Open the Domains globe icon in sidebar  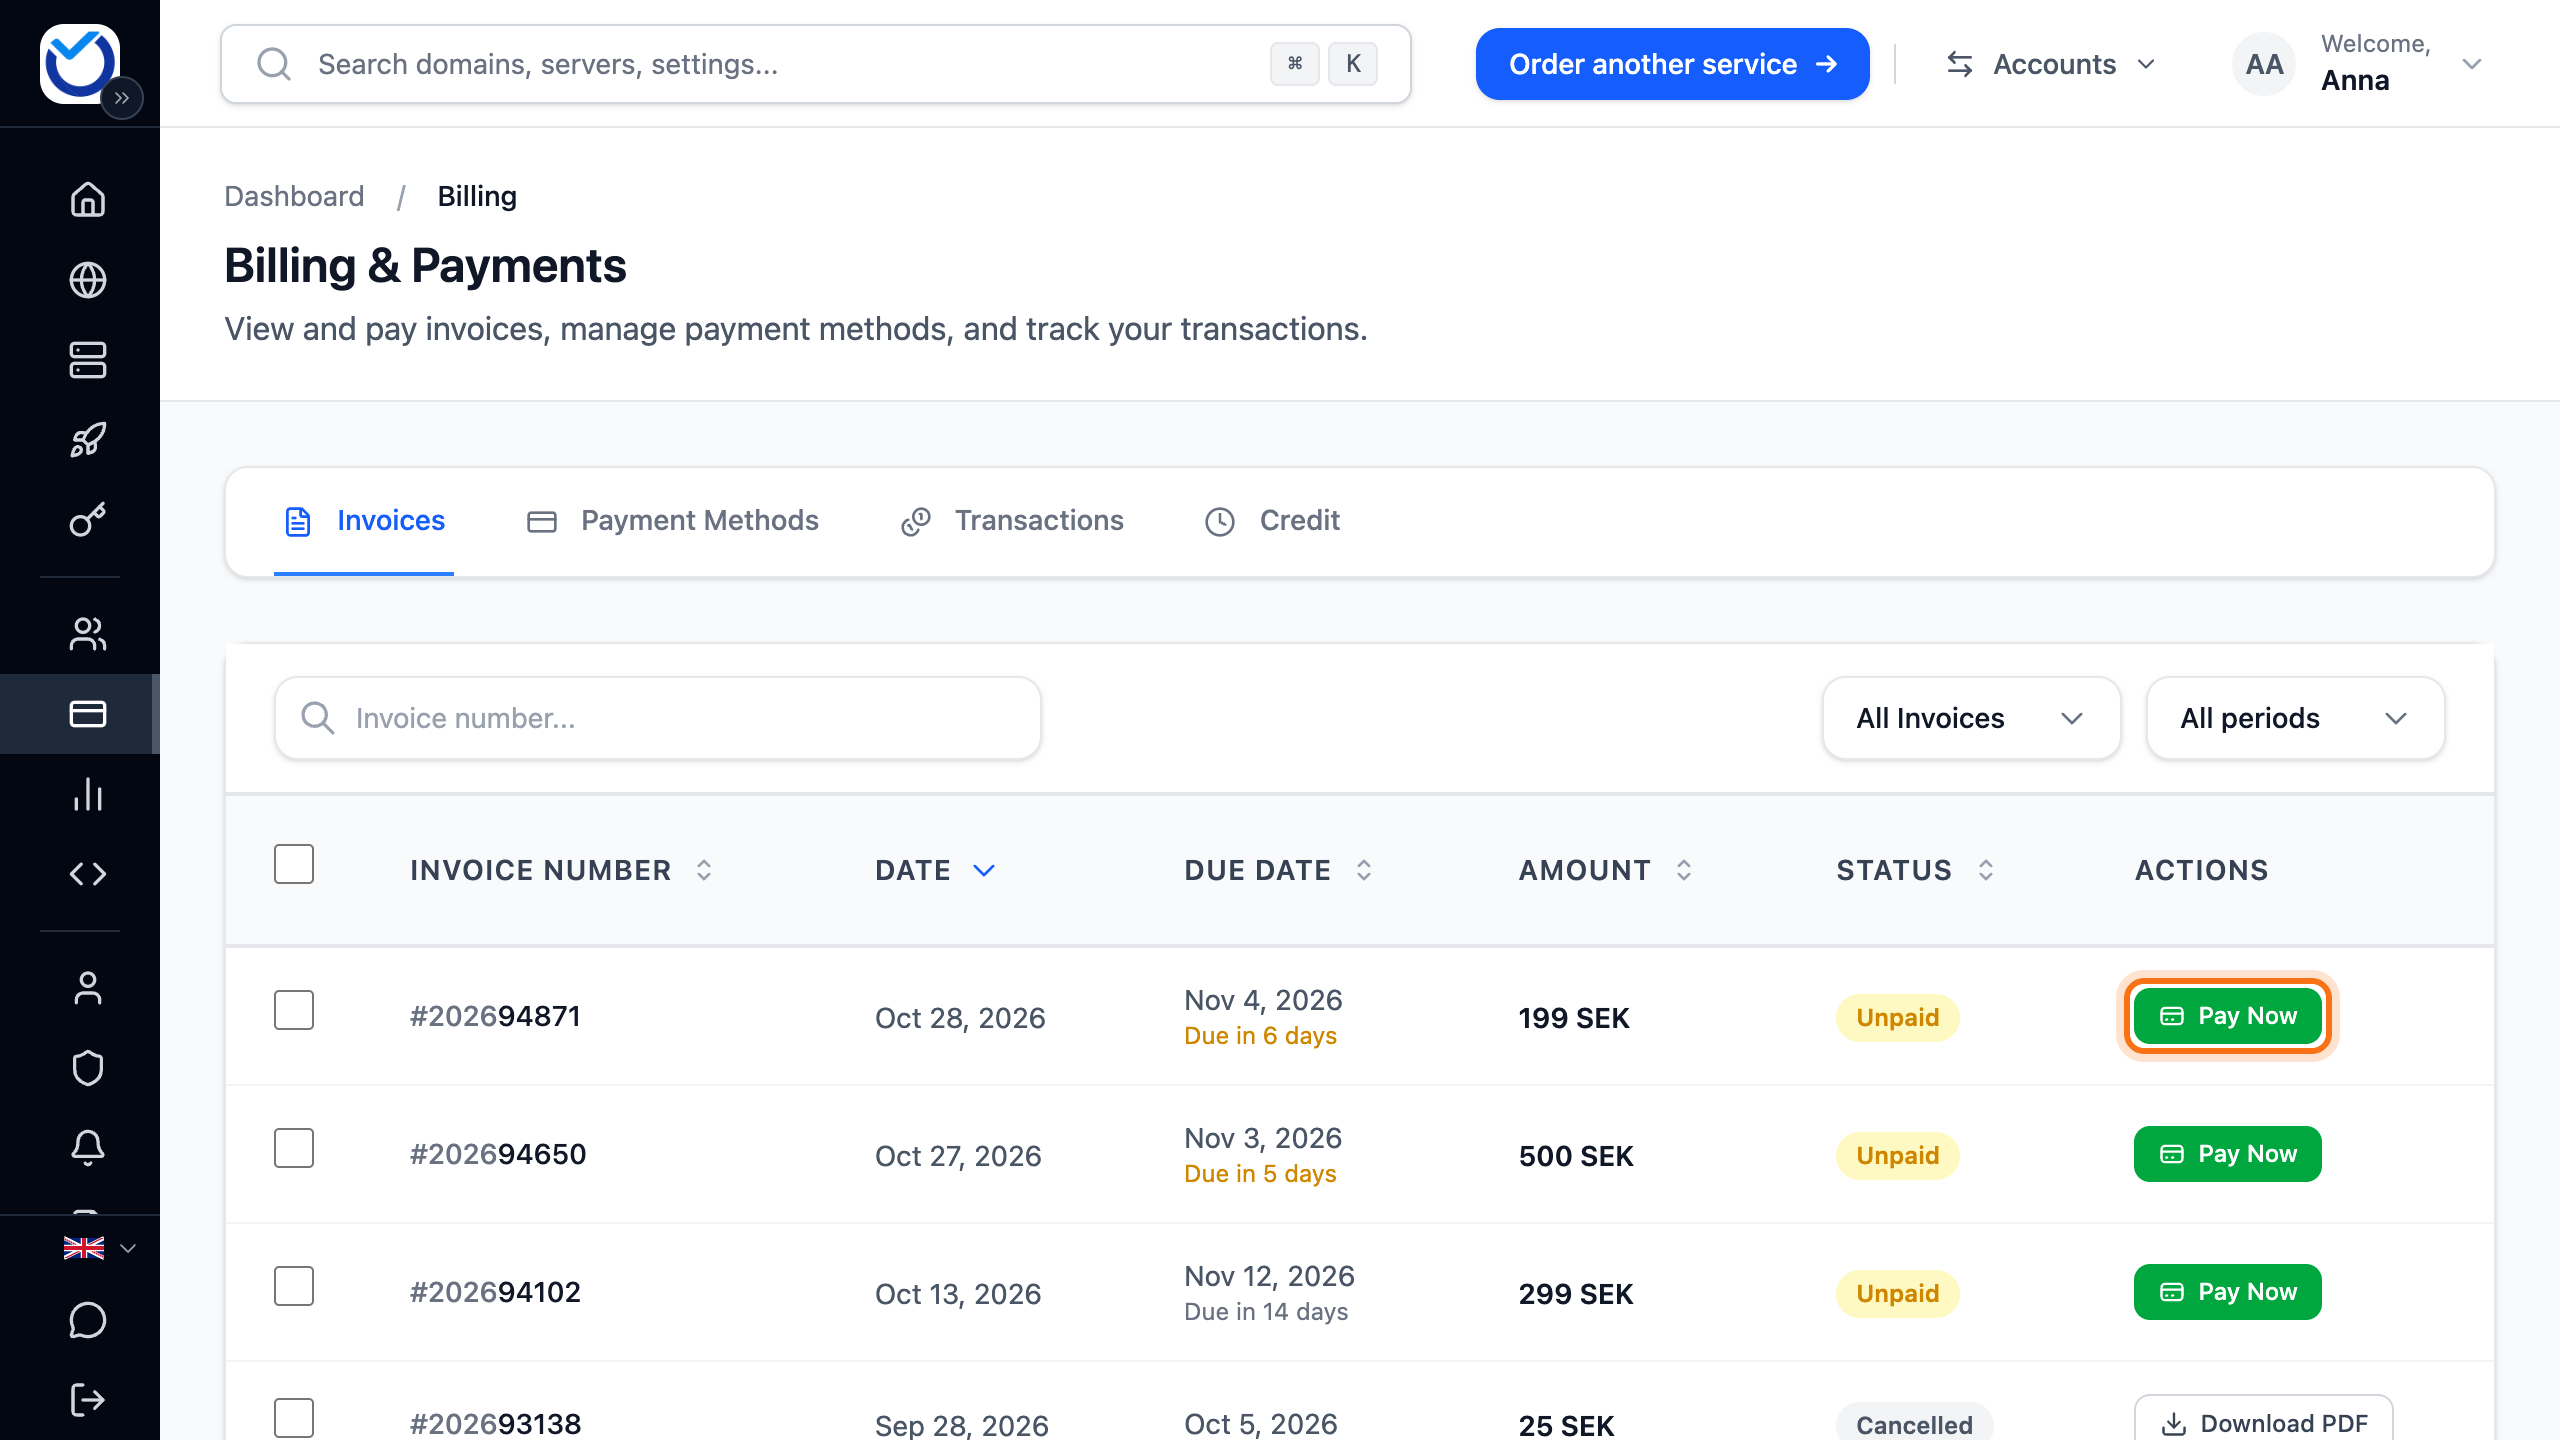tap(88, 280)
